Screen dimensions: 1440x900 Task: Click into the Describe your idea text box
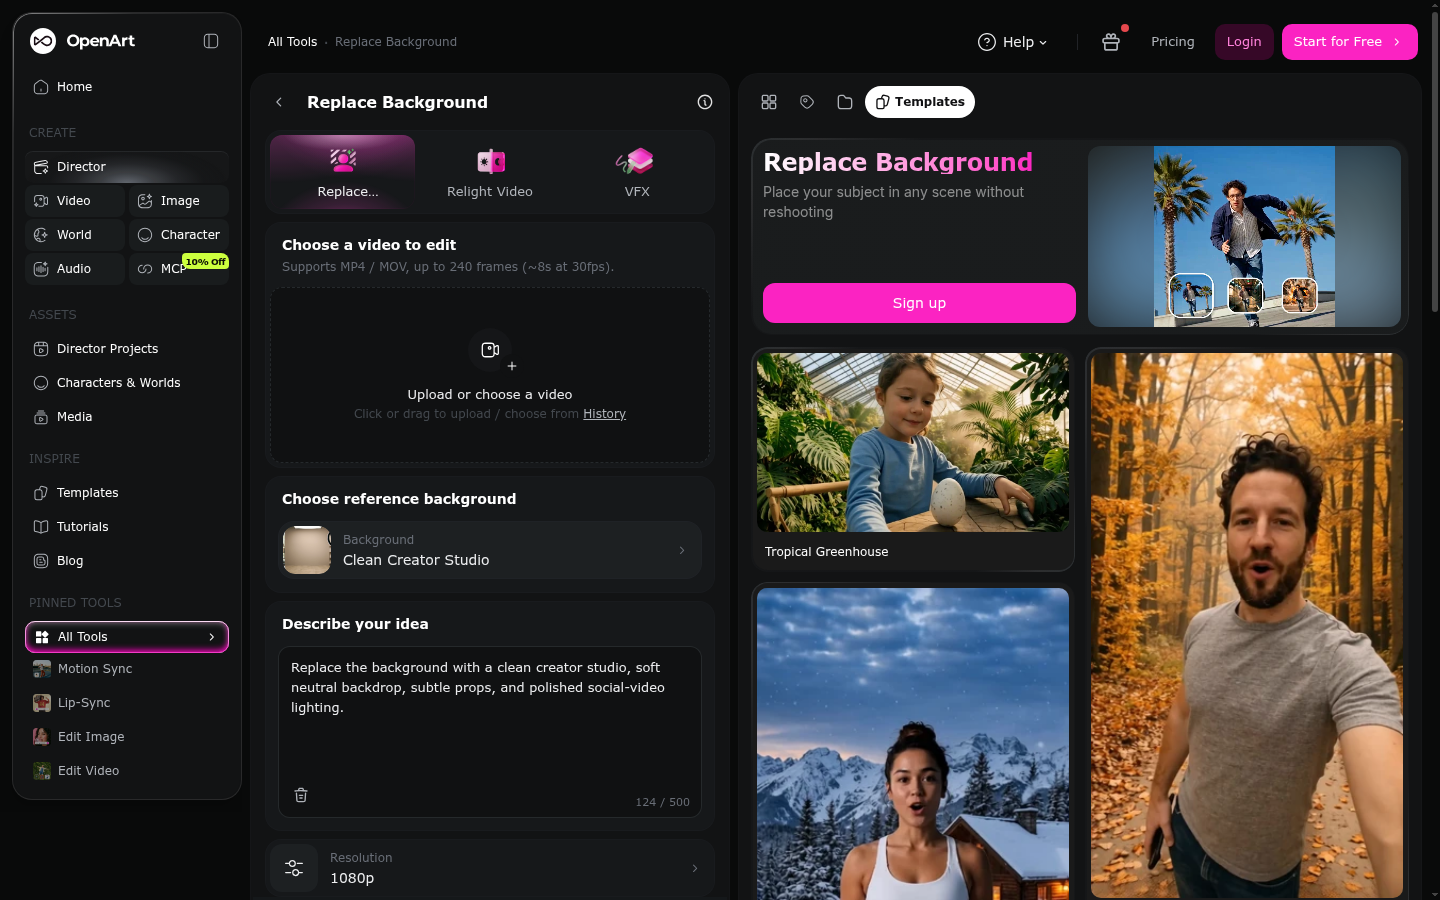coord(490,722)
